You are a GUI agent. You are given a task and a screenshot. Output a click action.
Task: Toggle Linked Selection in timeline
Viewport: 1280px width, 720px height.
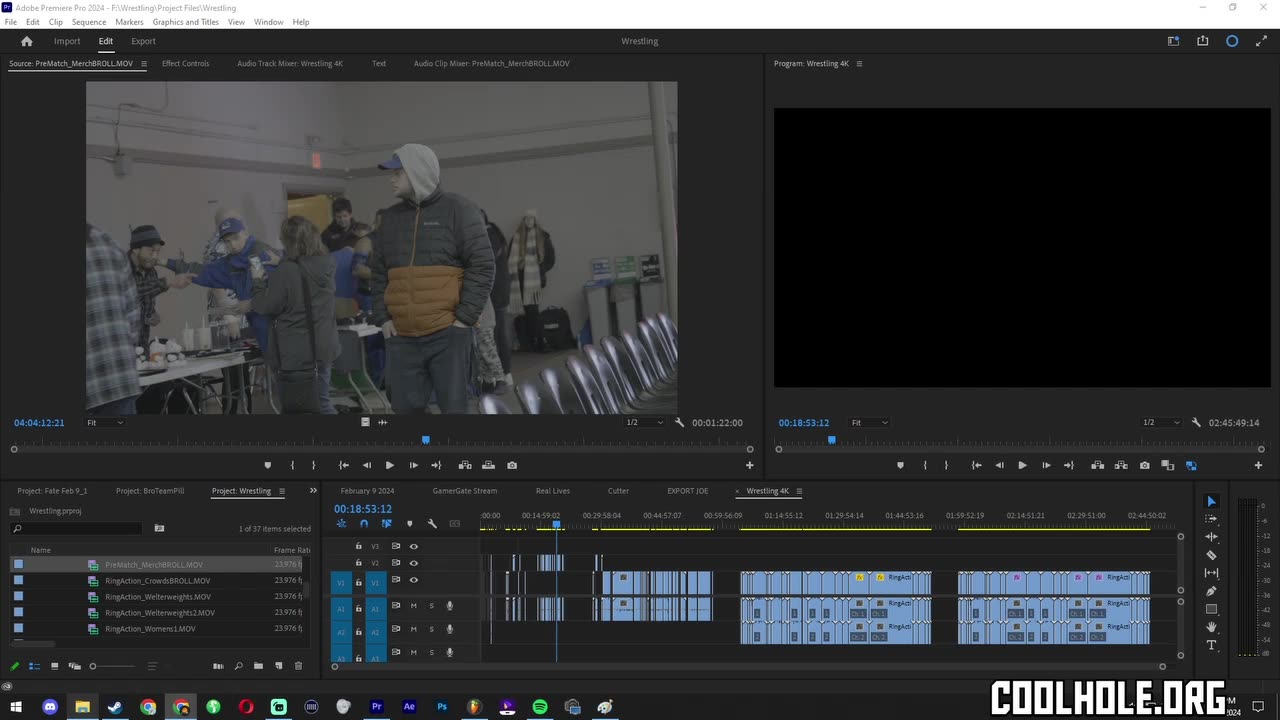[x=386, y=524]
